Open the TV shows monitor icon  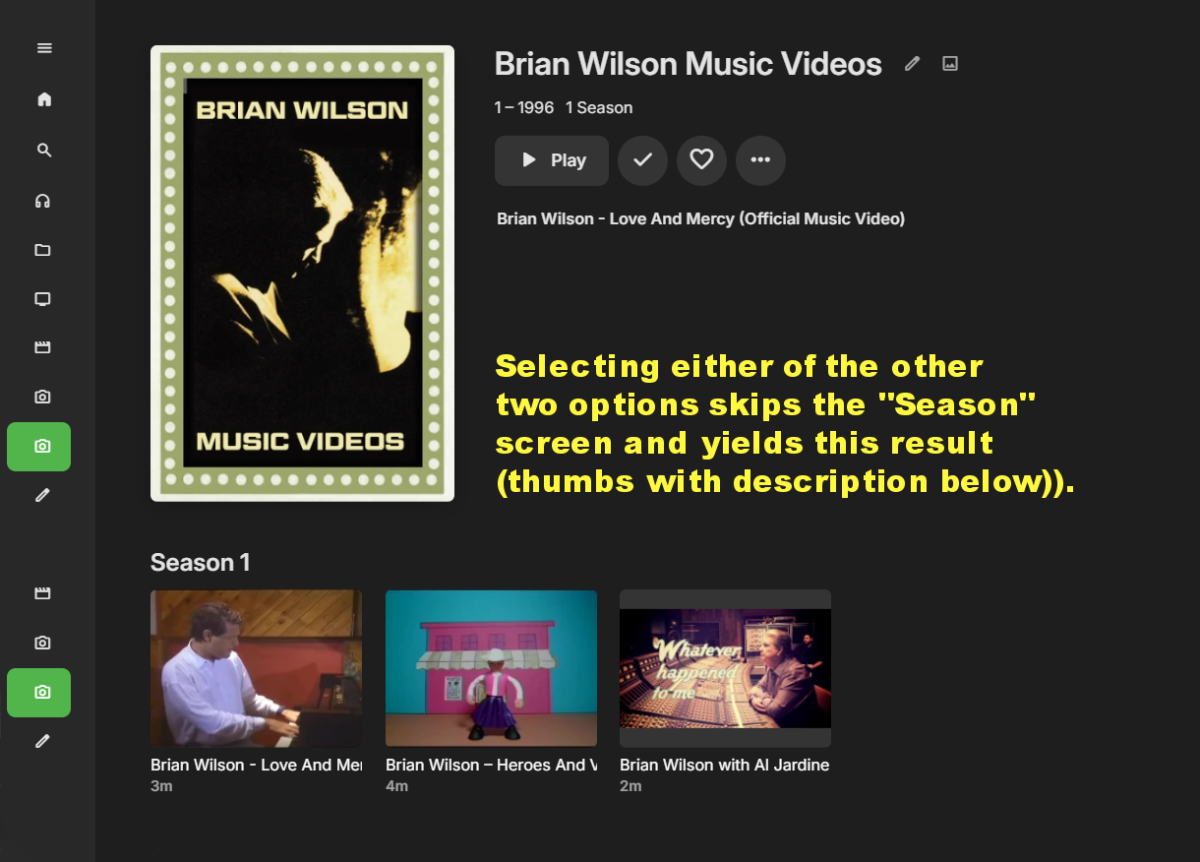point(42,299)
